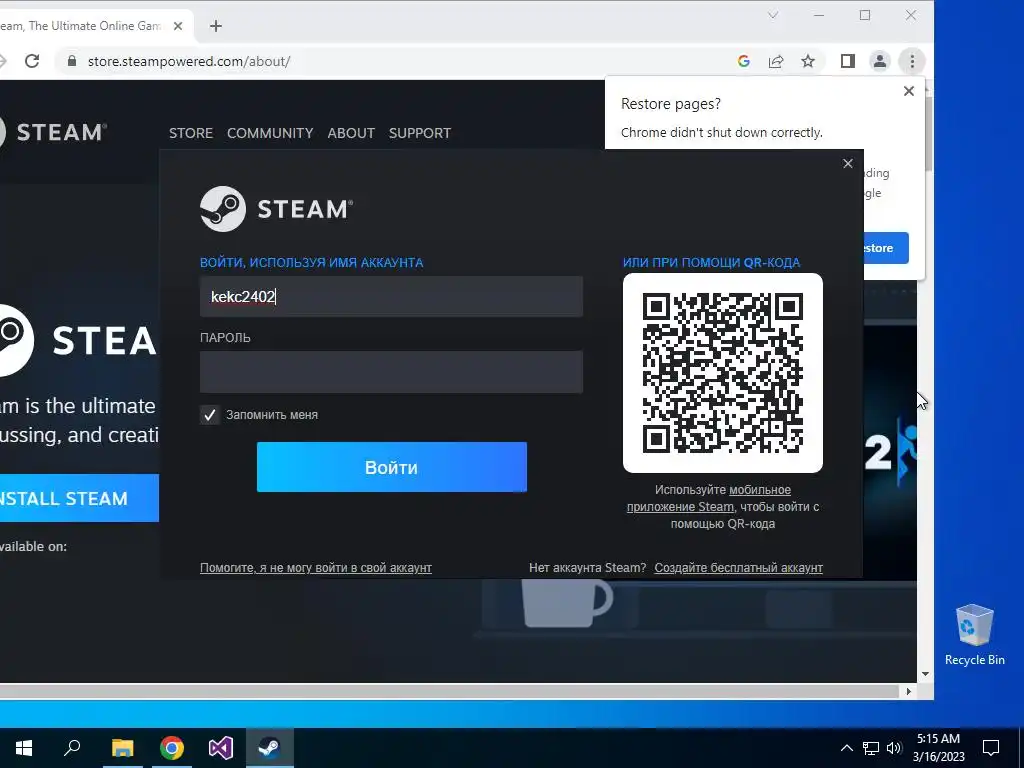1024x768 pixels.
Task: Open Chrome from the taskbar
Action: tap(172, 748)
